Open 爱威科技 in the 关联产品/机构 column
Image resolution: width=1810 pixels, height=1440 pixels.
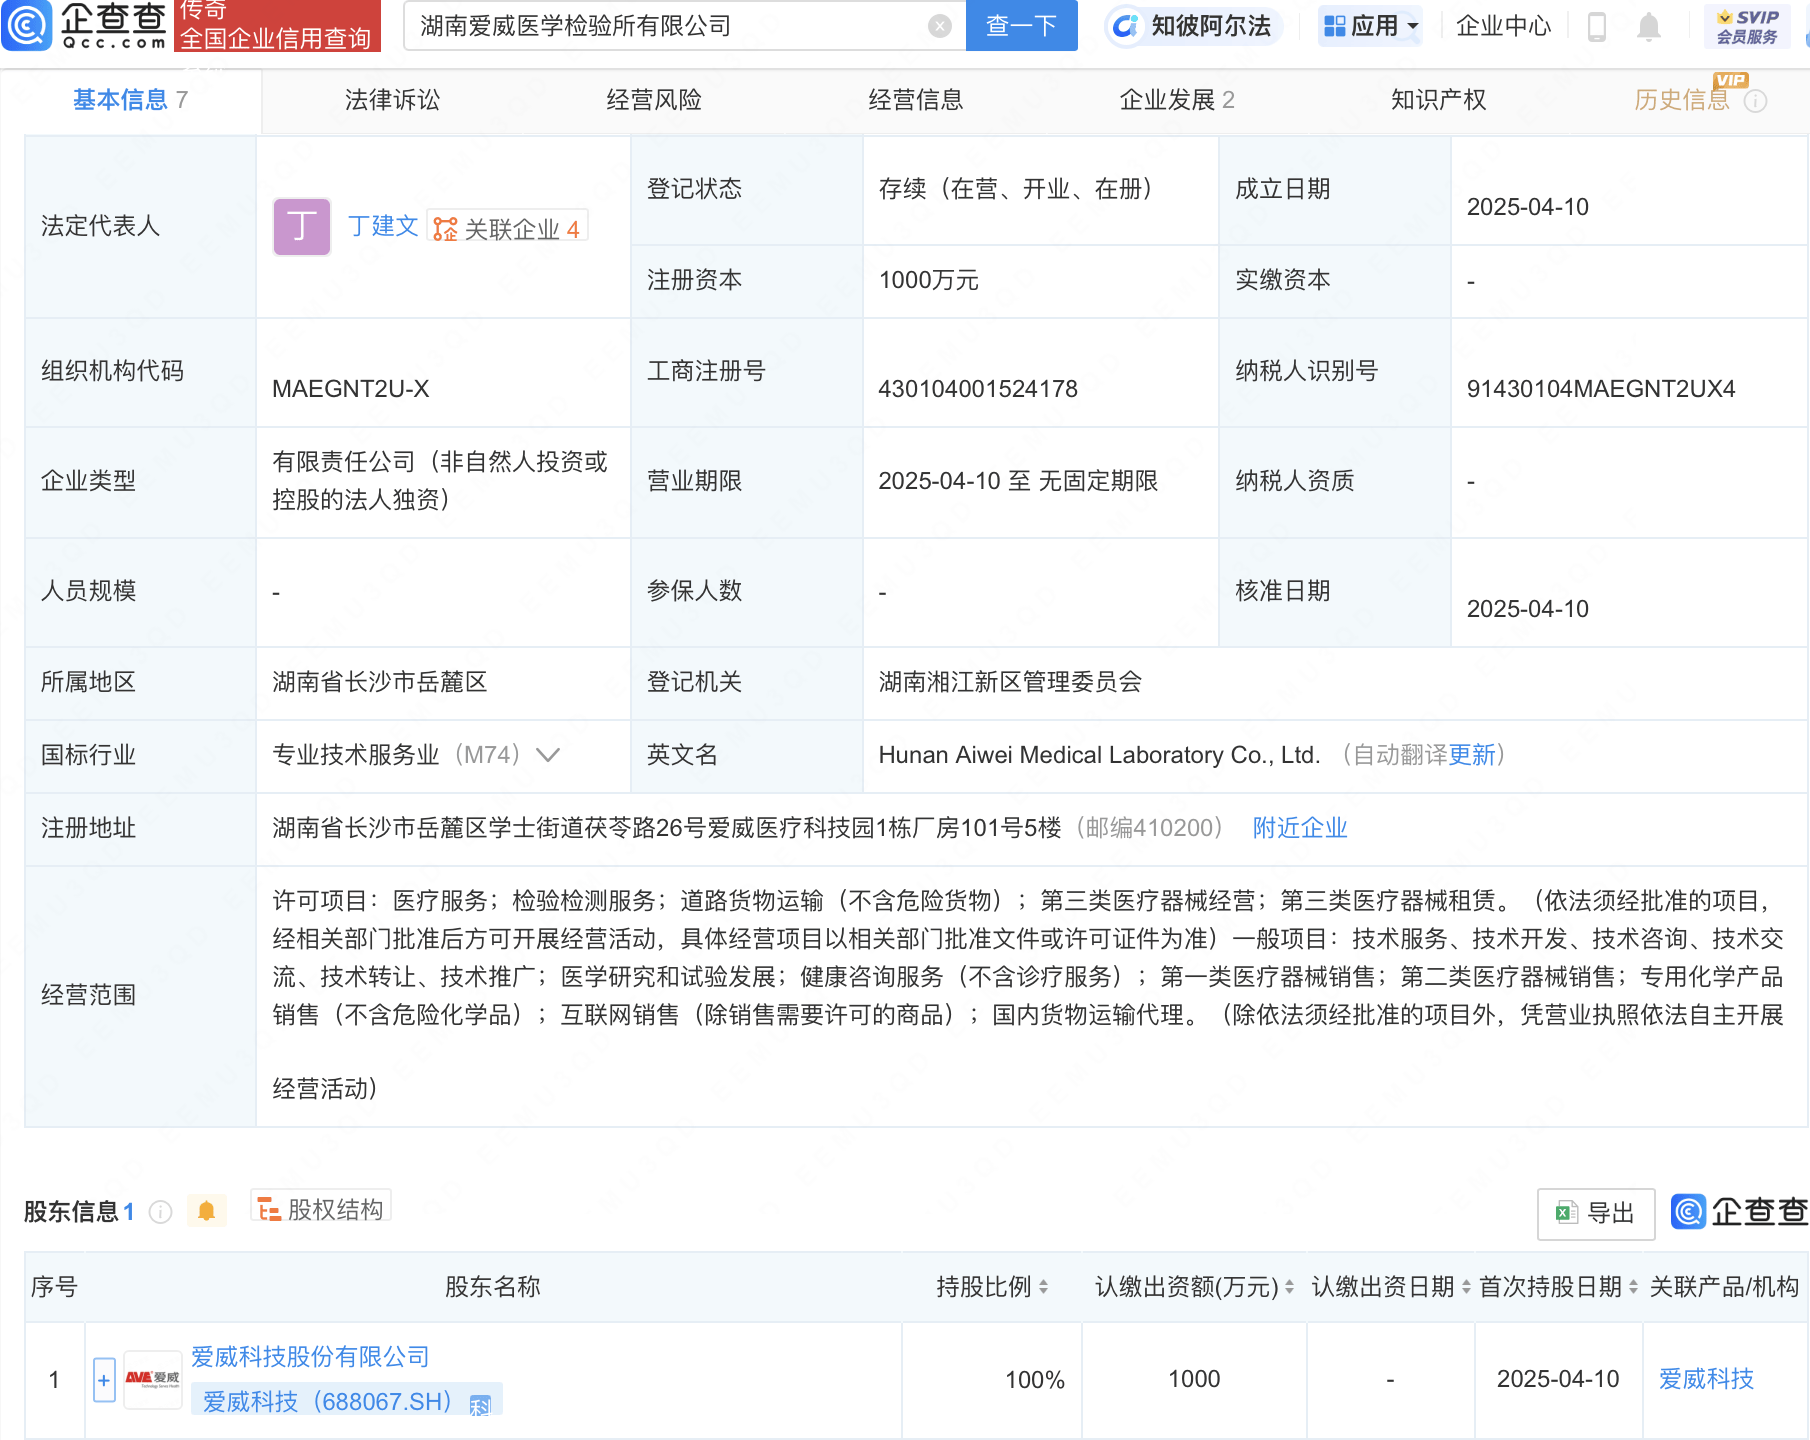(1706, 1379)
